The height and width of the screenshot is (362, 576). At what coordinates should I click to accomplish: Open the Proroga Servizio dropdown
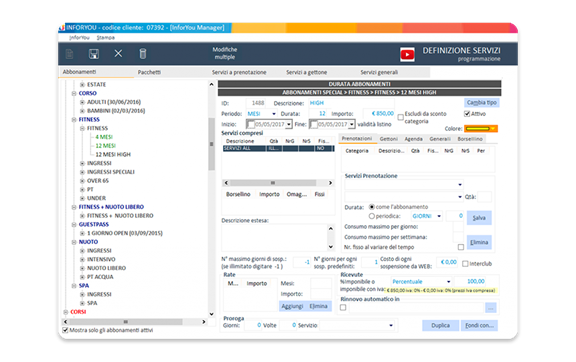[391, 325]
